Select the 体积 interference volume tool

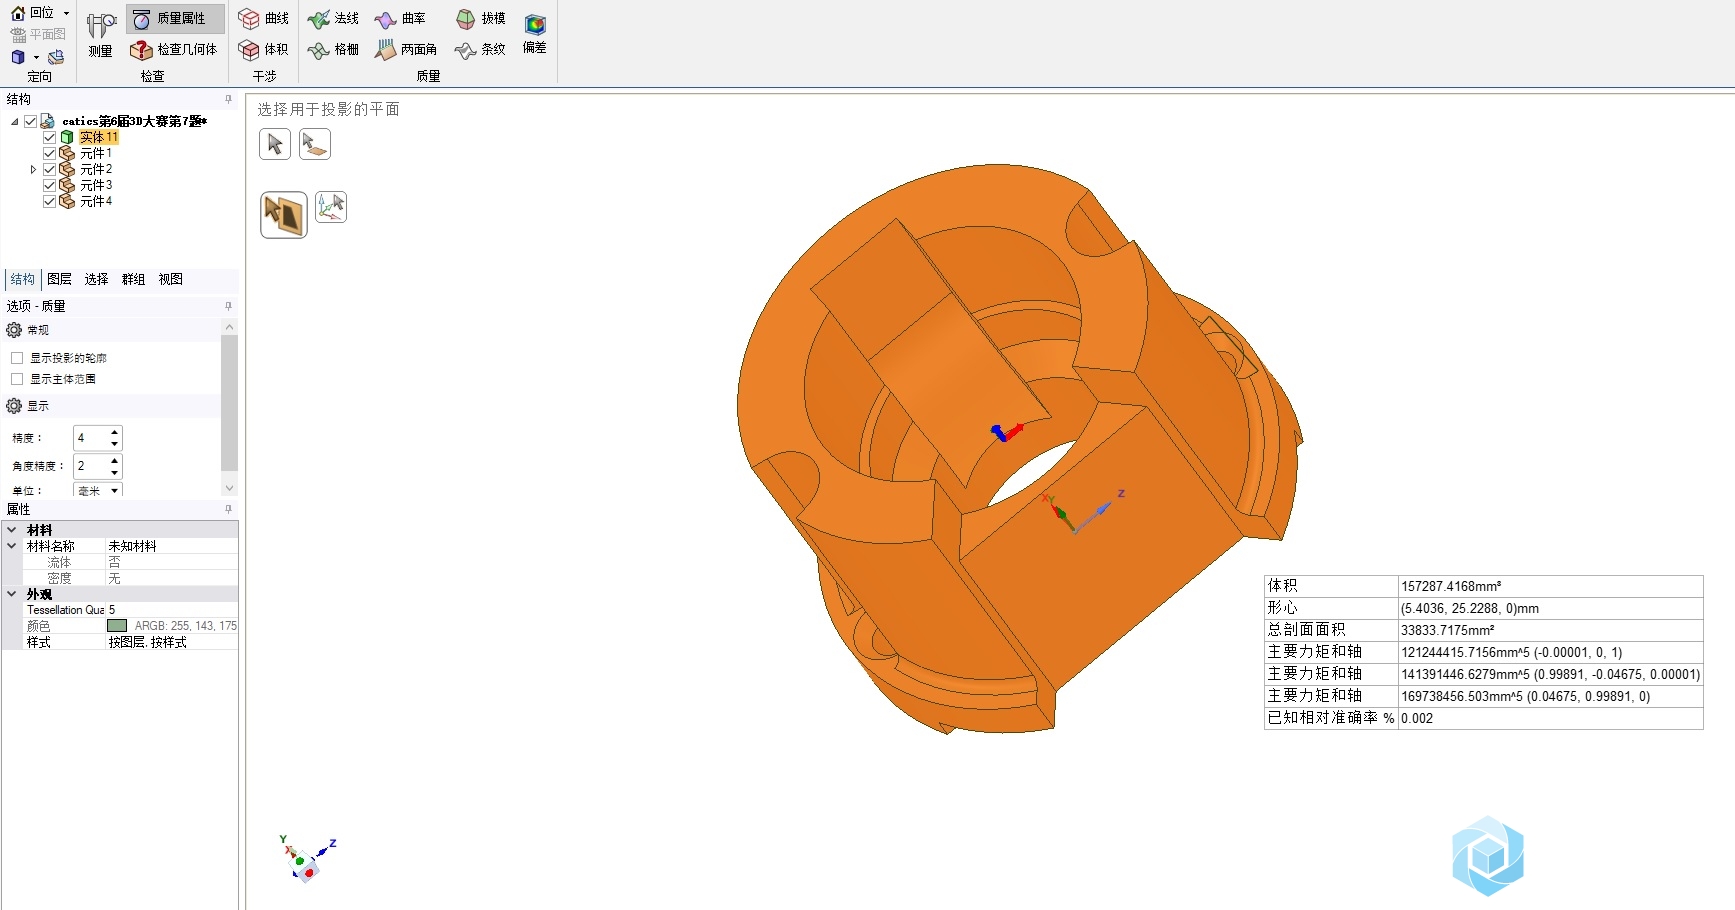click(264, 49)
